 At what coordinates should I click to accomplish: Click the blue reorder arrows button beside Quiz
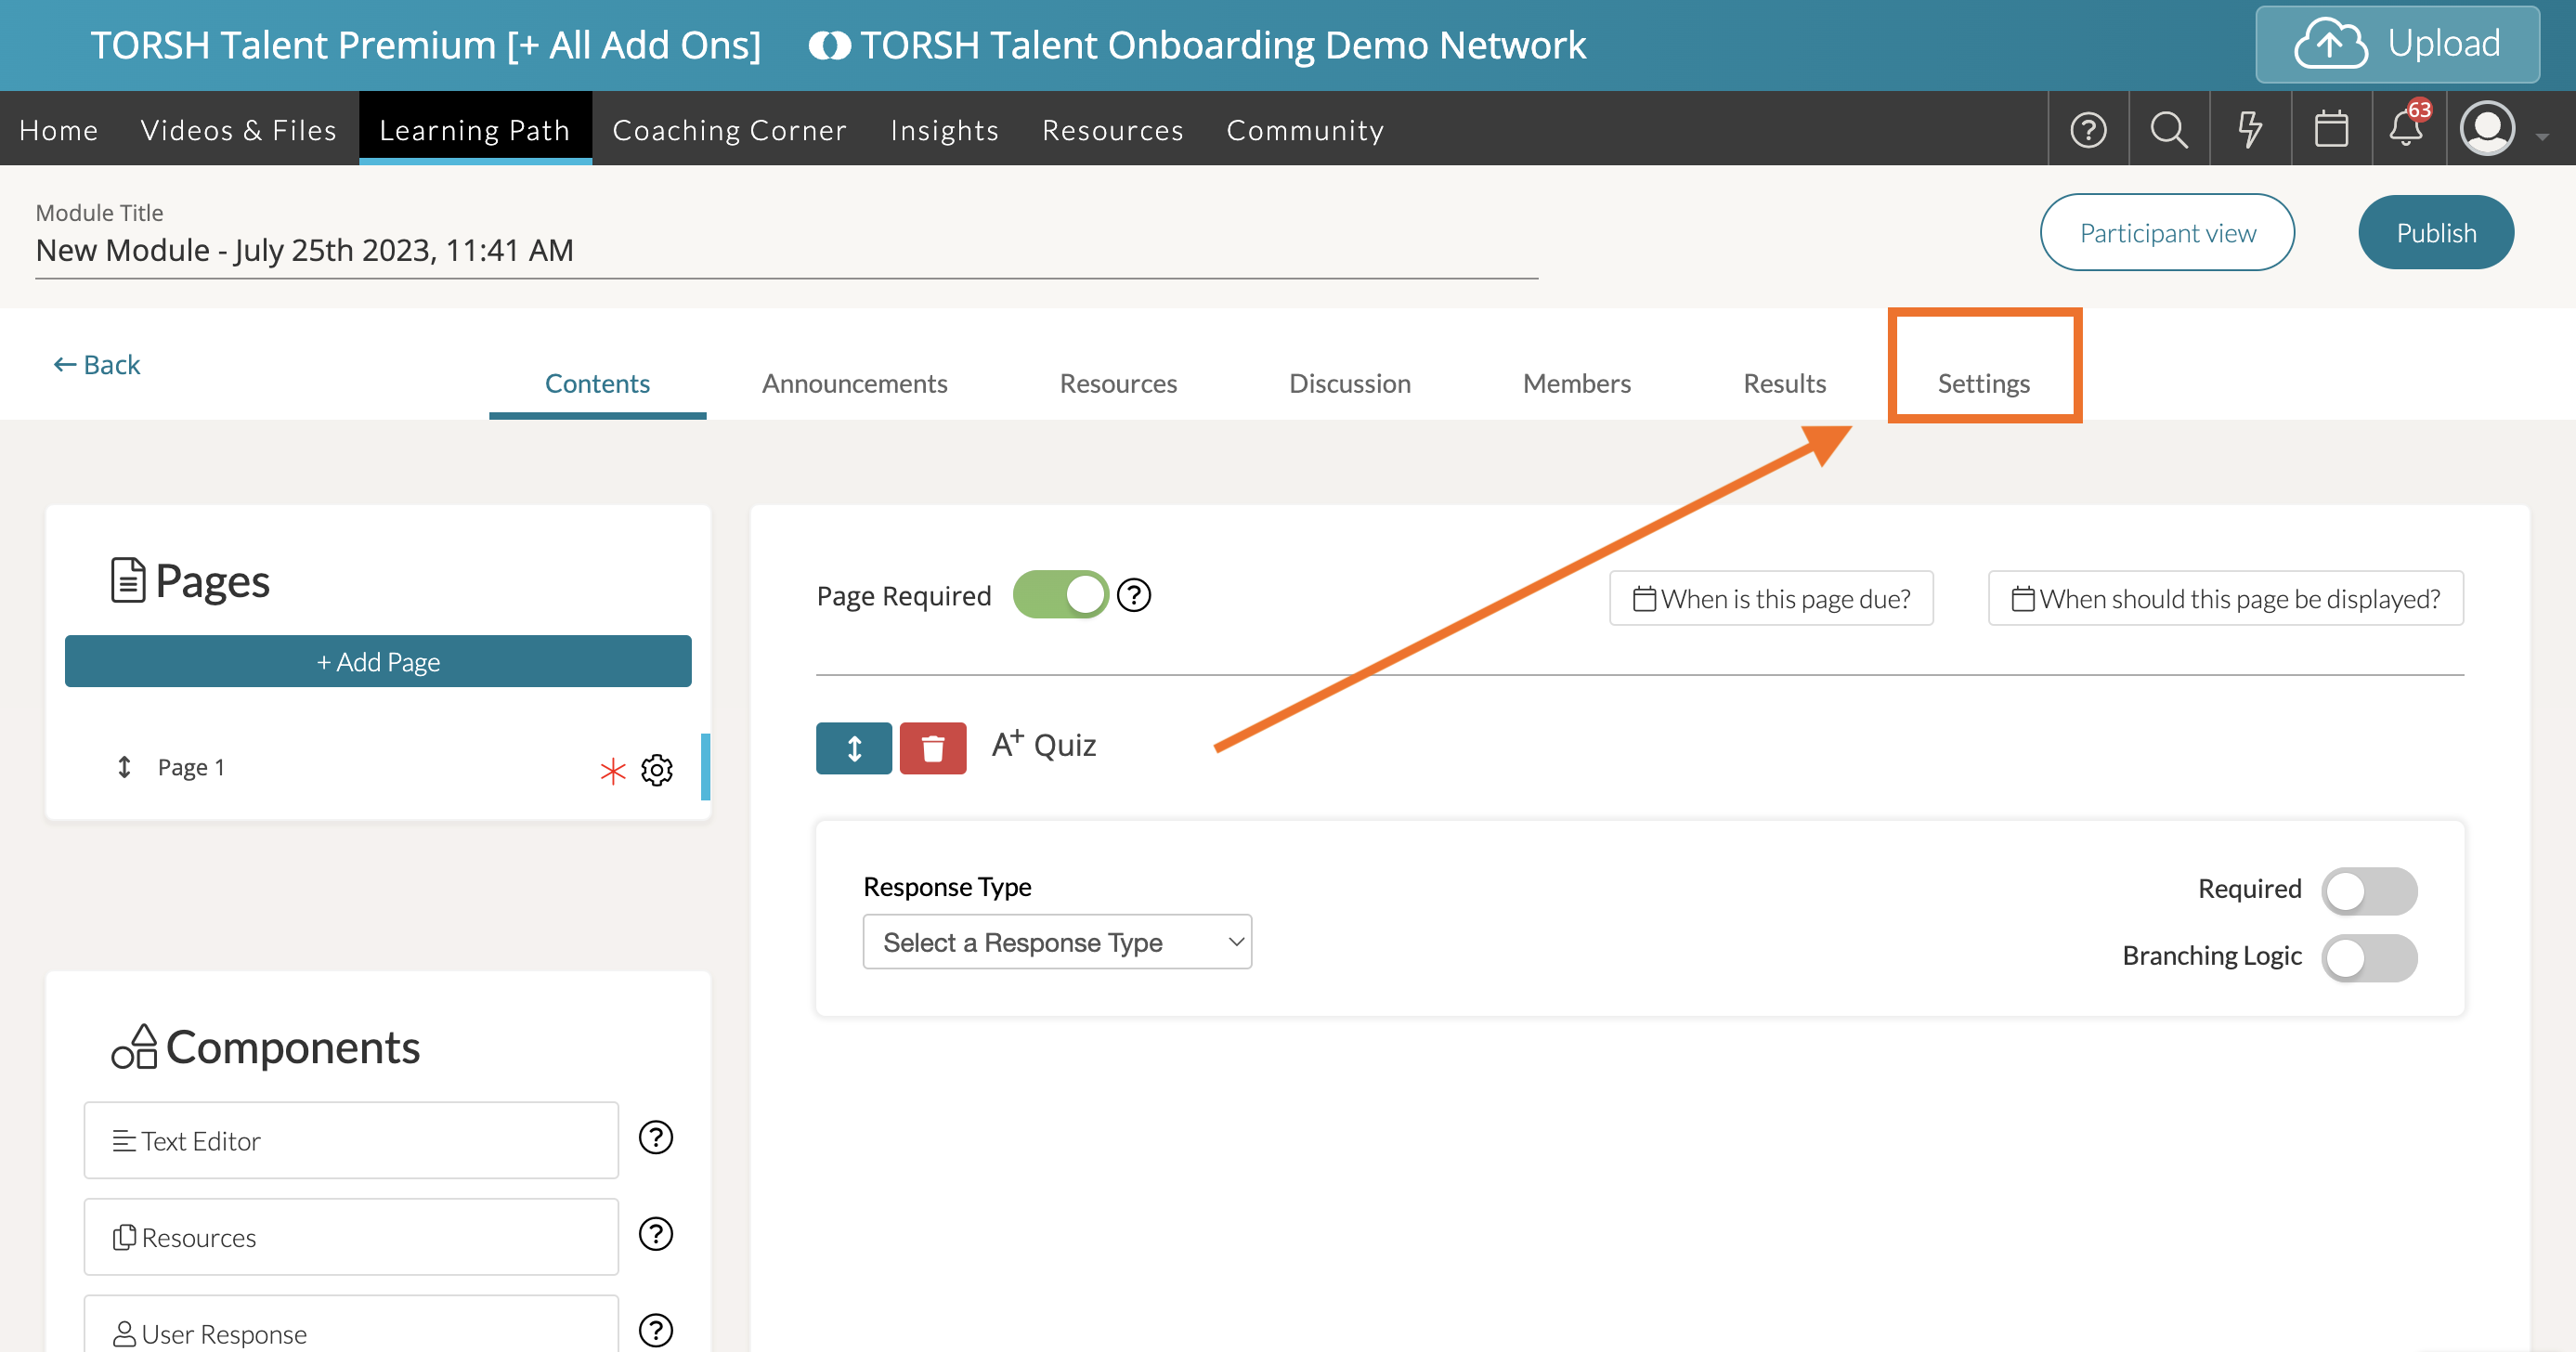(853, 748)
